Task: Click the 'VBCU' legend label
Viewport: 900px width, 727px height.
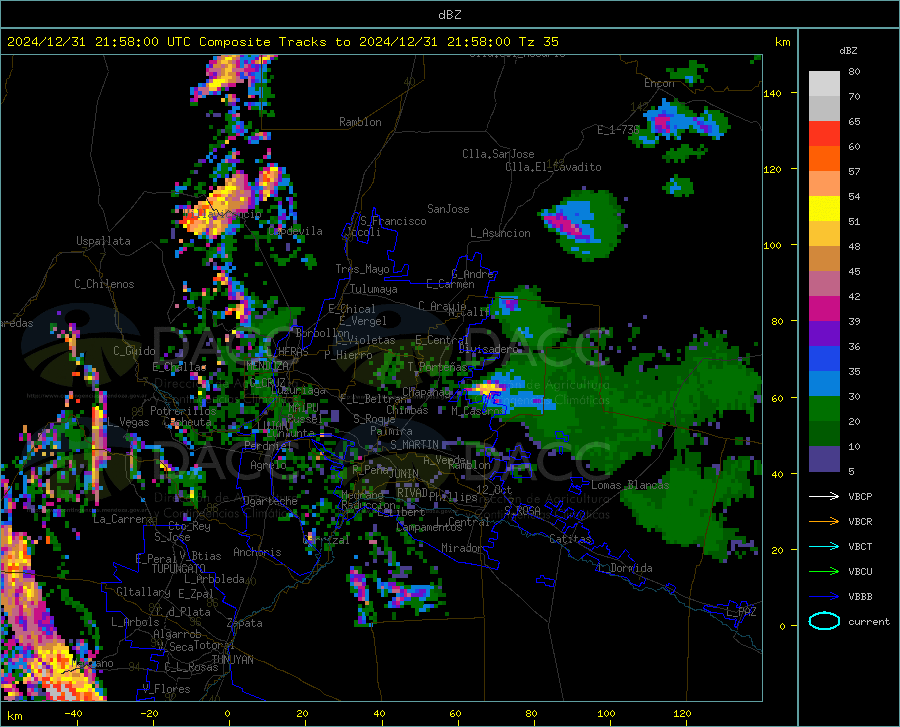Action: 860,572
